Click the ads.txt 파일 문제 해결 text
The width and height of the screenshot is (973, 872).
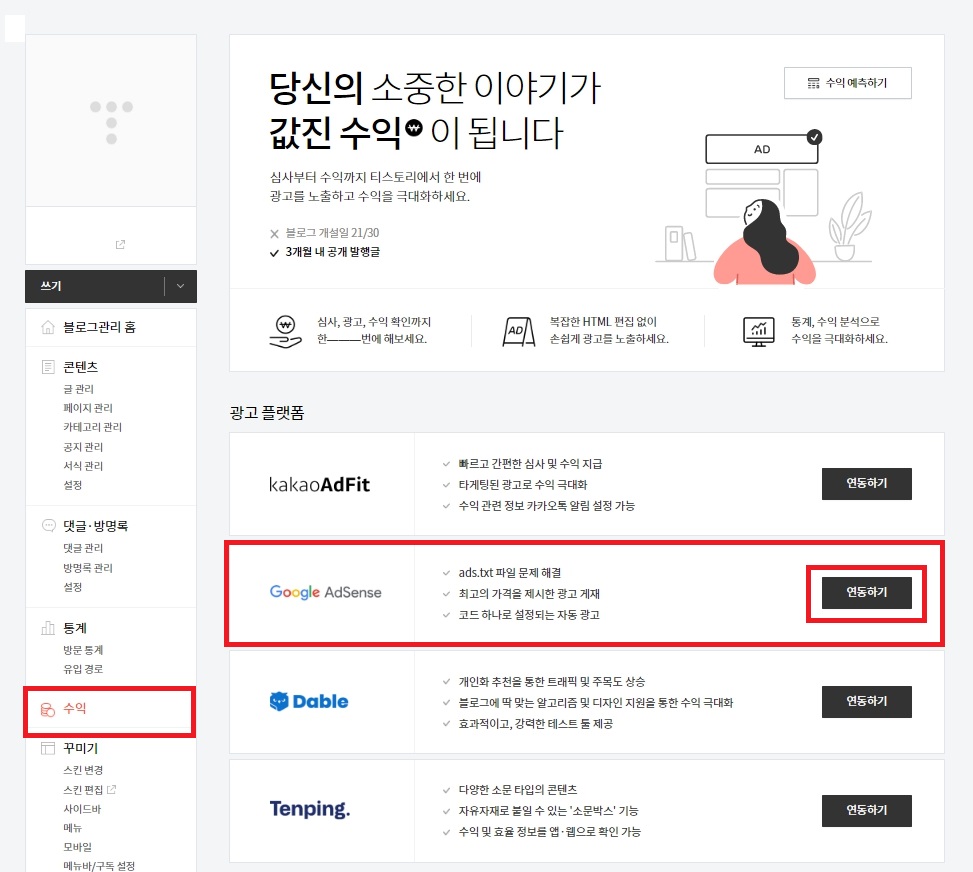[x=510, y=572]
